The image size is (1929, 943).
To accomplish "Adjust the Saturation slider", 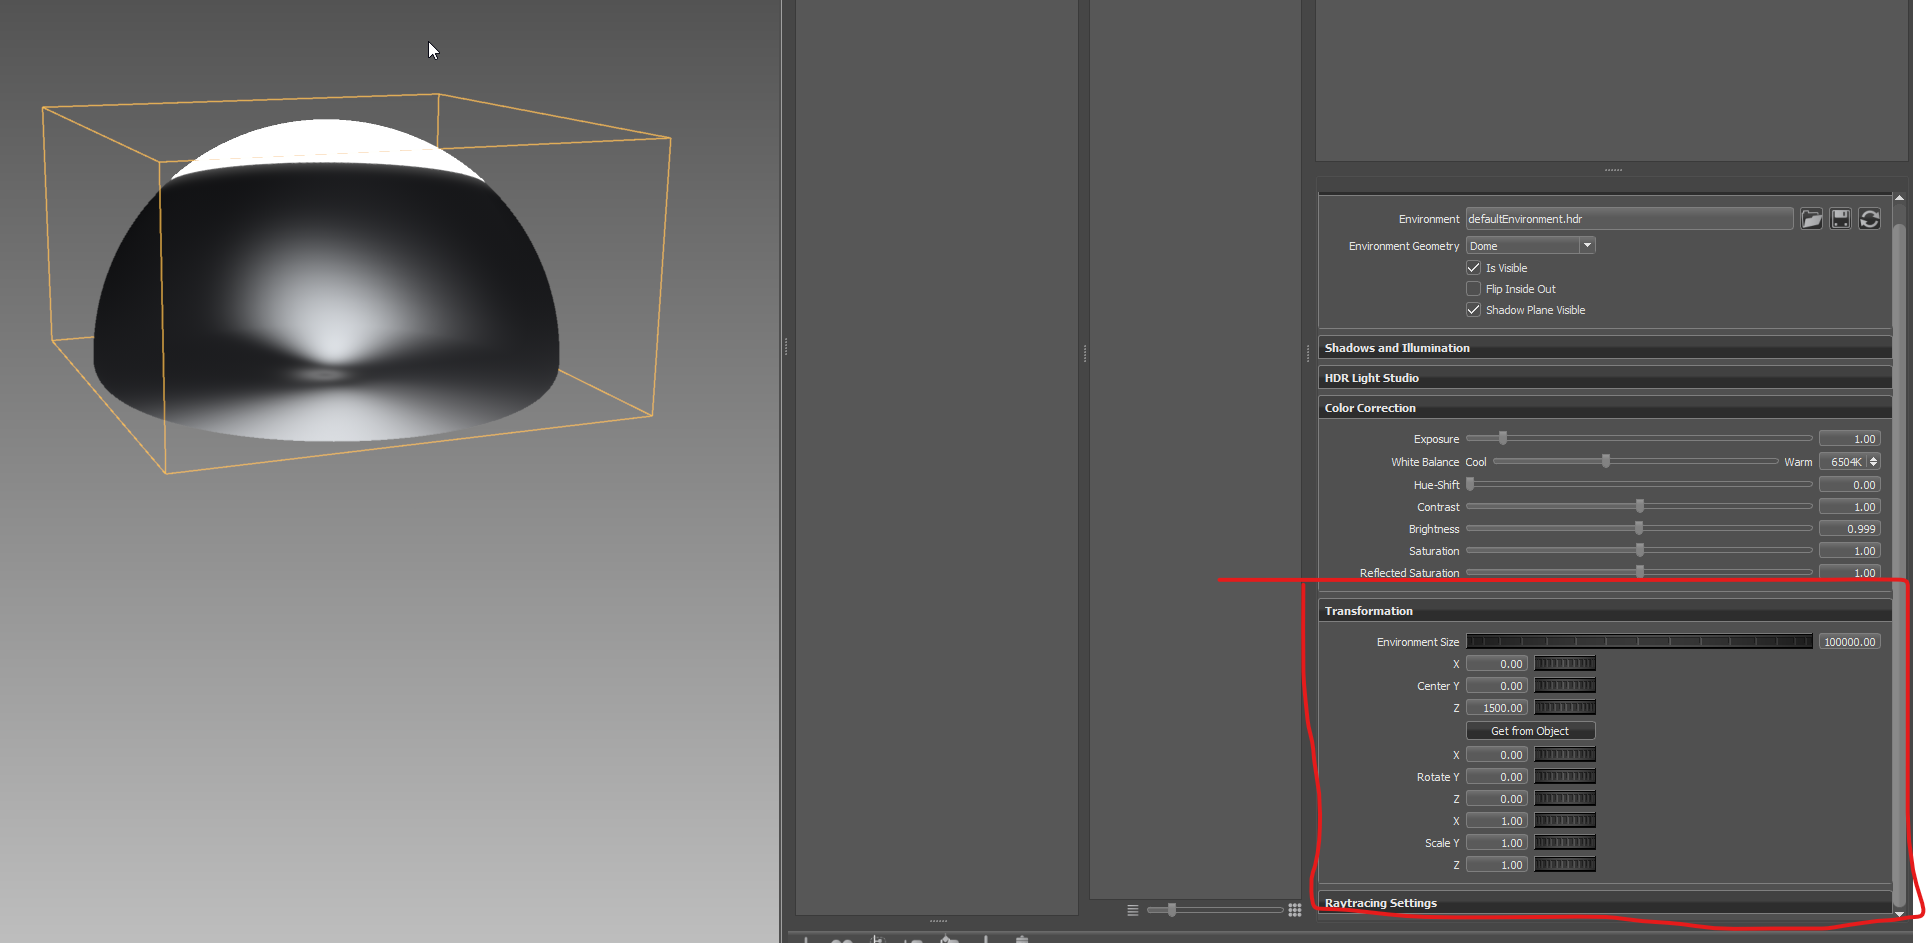I will 1639,550.
